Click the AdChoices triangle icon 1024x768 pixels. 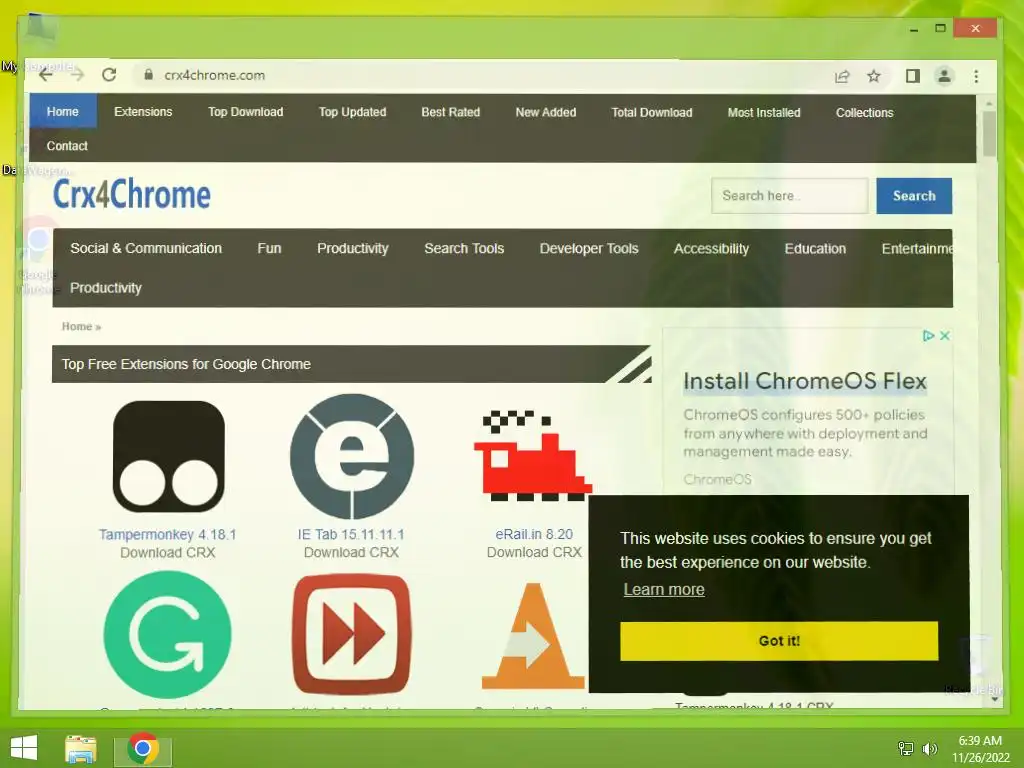928,336
